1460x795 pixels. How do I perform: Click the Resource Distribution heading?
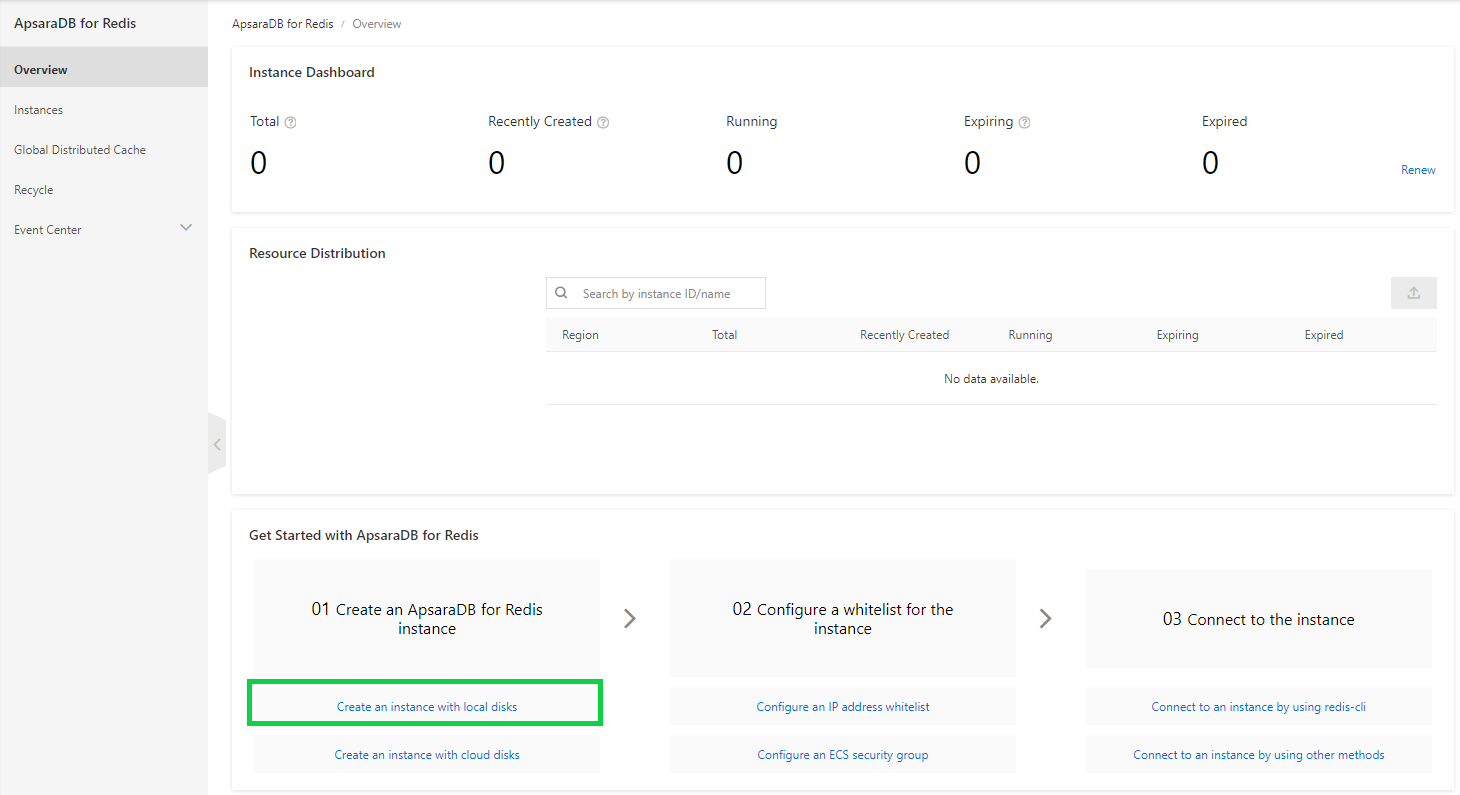pos(317,253)
